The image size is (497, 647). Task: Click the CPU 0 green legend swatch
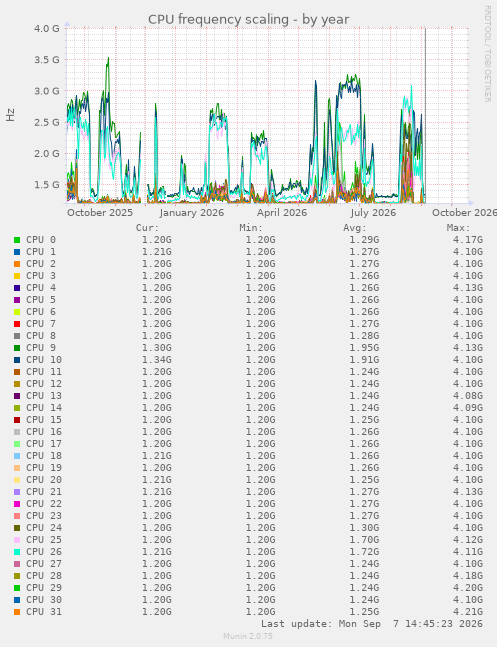17,240
